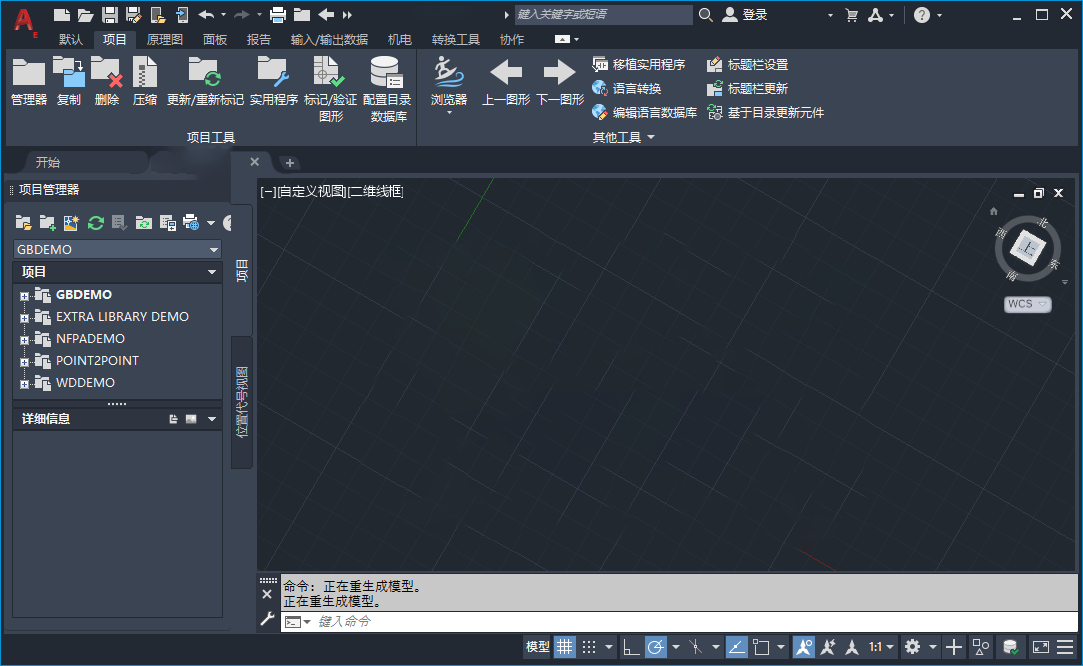This screenshot has height=666, width=1083.
Task: Open customization hamburger icon in status bar
Action: coord(1065,647)
